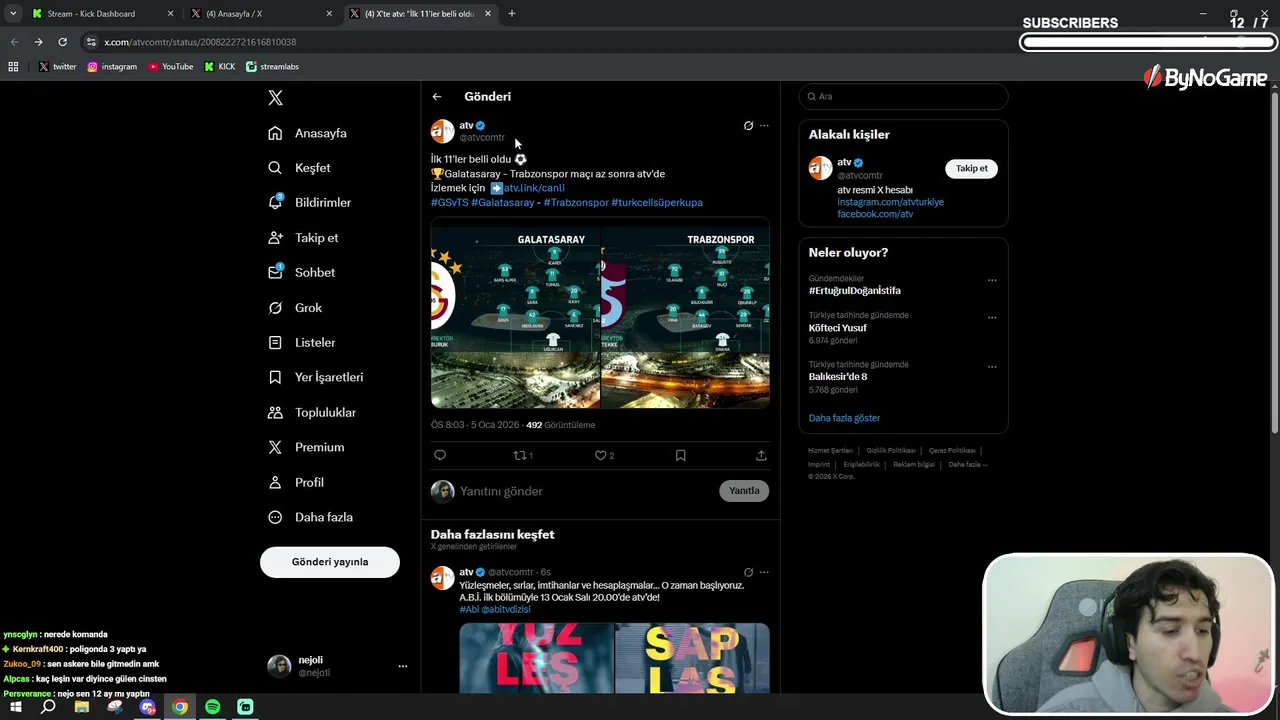Open #Galatasaray hashtag
Screen dimensions: 1280x720
click(x=503, y=202)
